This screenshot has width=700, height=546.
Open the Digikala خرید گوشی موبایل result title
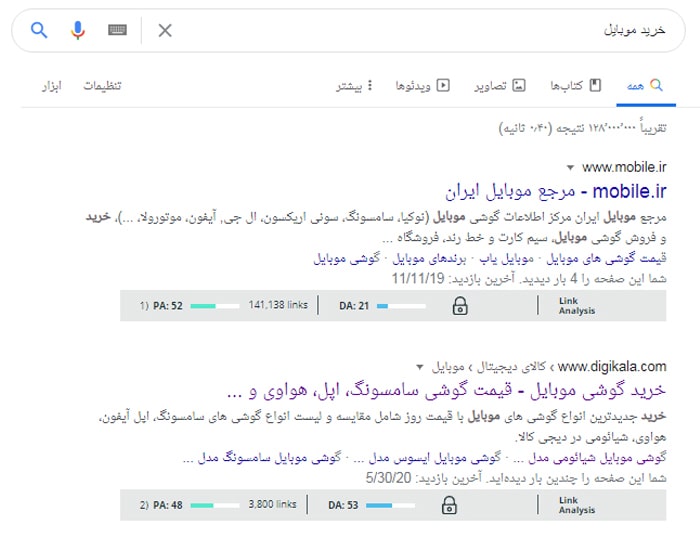(446, 391)
